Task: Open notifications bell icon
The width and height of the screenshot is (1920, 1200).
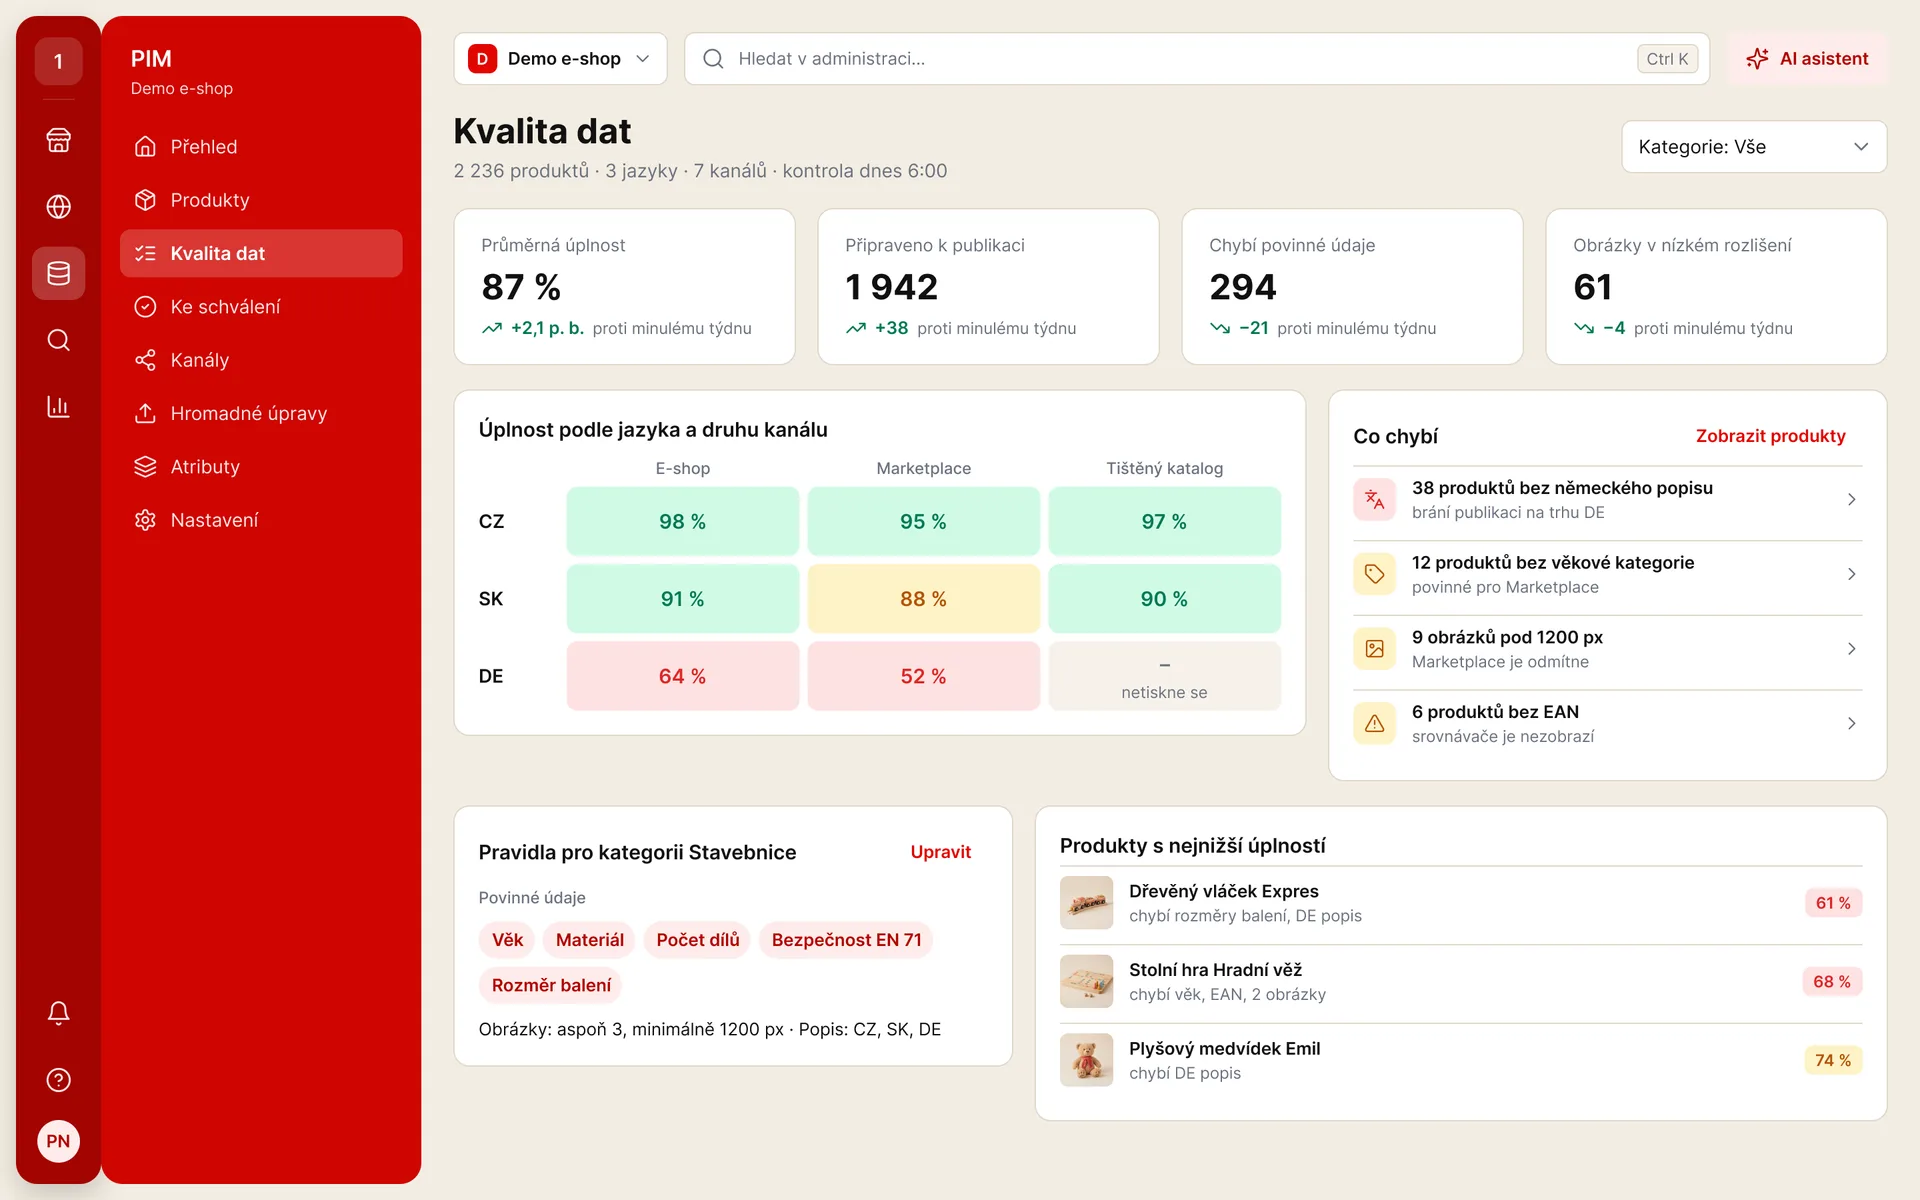Action: click(58, 1013)
